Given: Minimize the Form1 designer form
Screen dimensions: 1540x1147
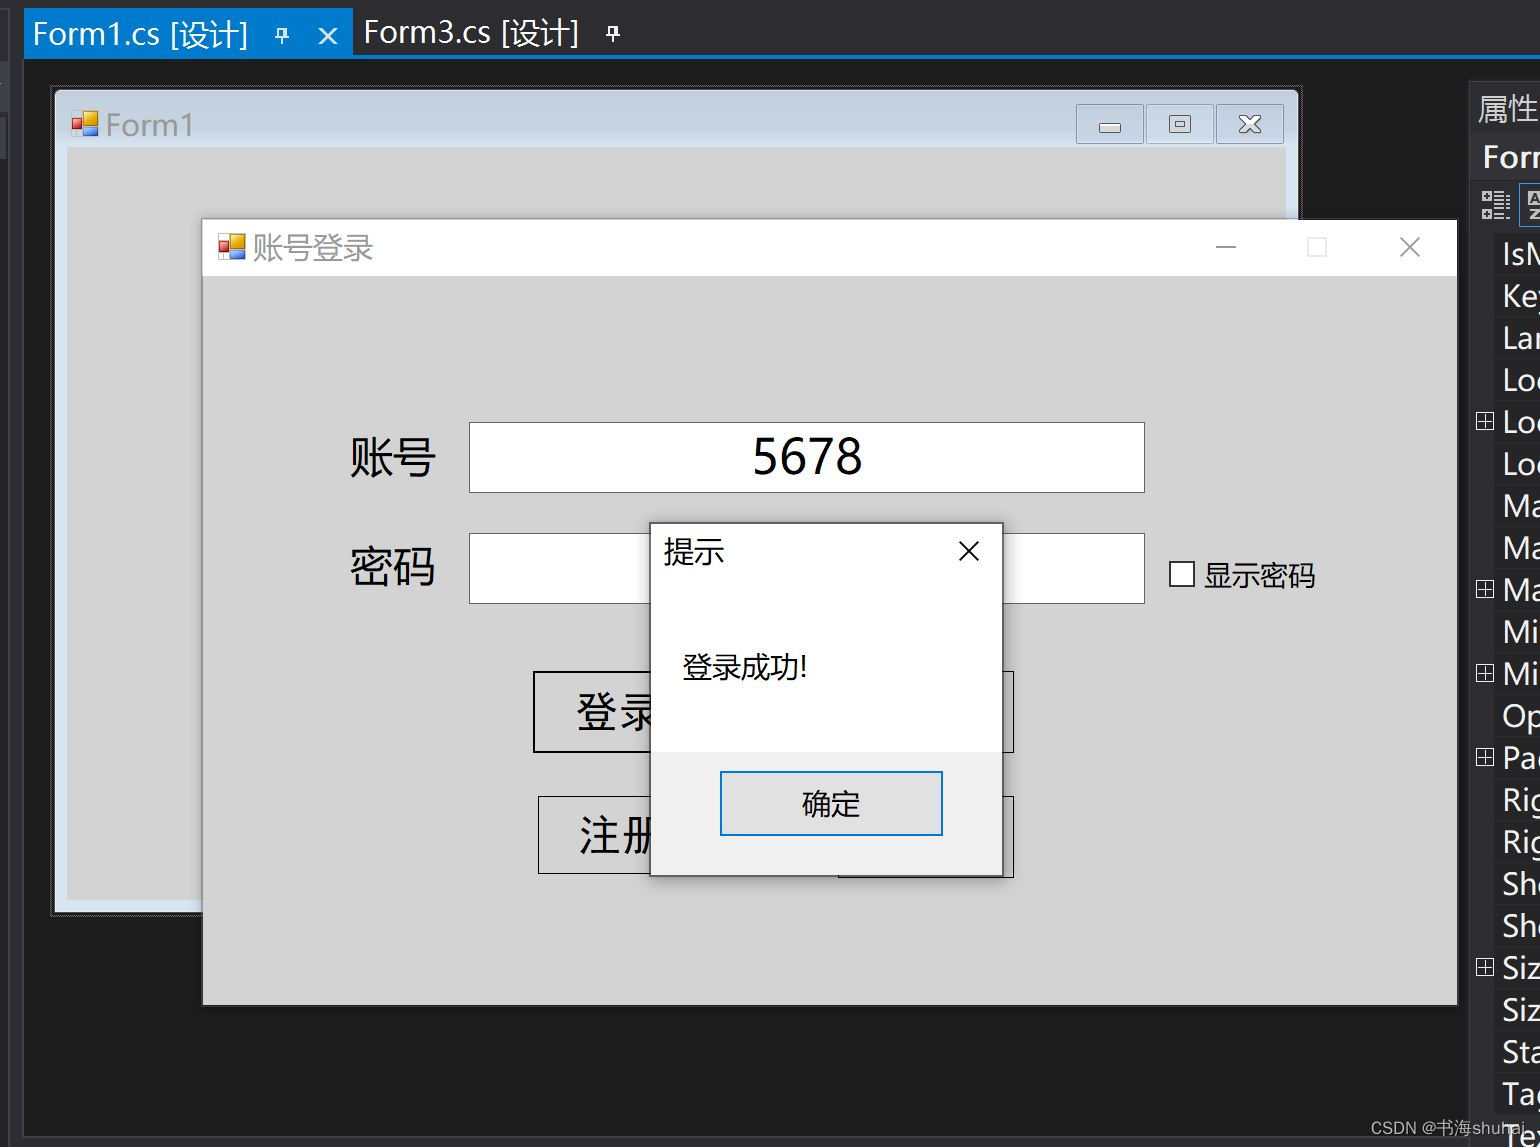Looking at the screenshot, I should click(1109, 125).
